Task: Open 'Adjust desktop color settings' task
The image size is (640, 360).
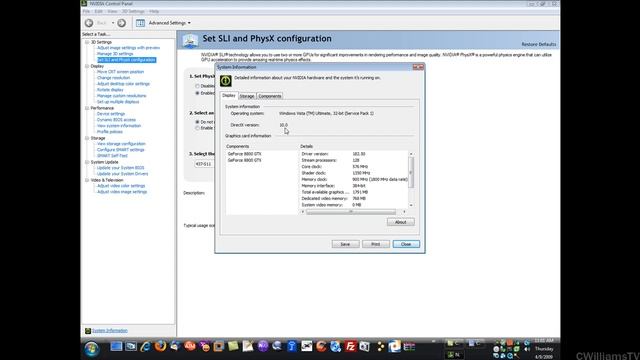Action: [x=124, y=84]
